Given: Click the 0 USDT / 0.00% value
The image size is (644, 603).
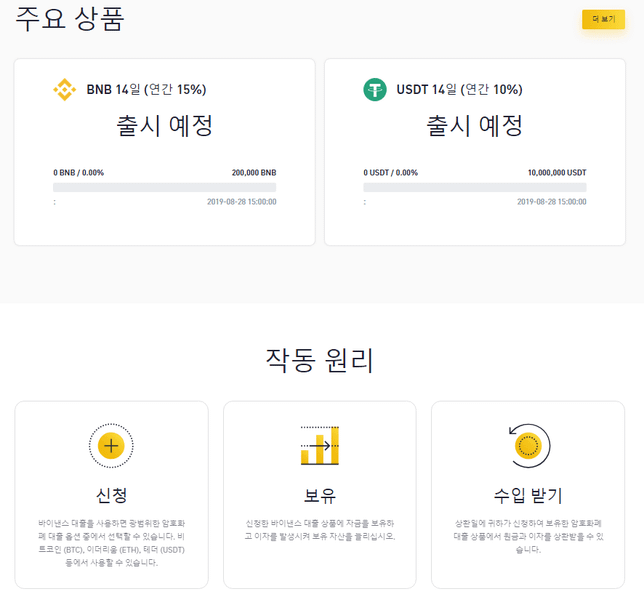Looking at the screenshot, I should [390, 173].
